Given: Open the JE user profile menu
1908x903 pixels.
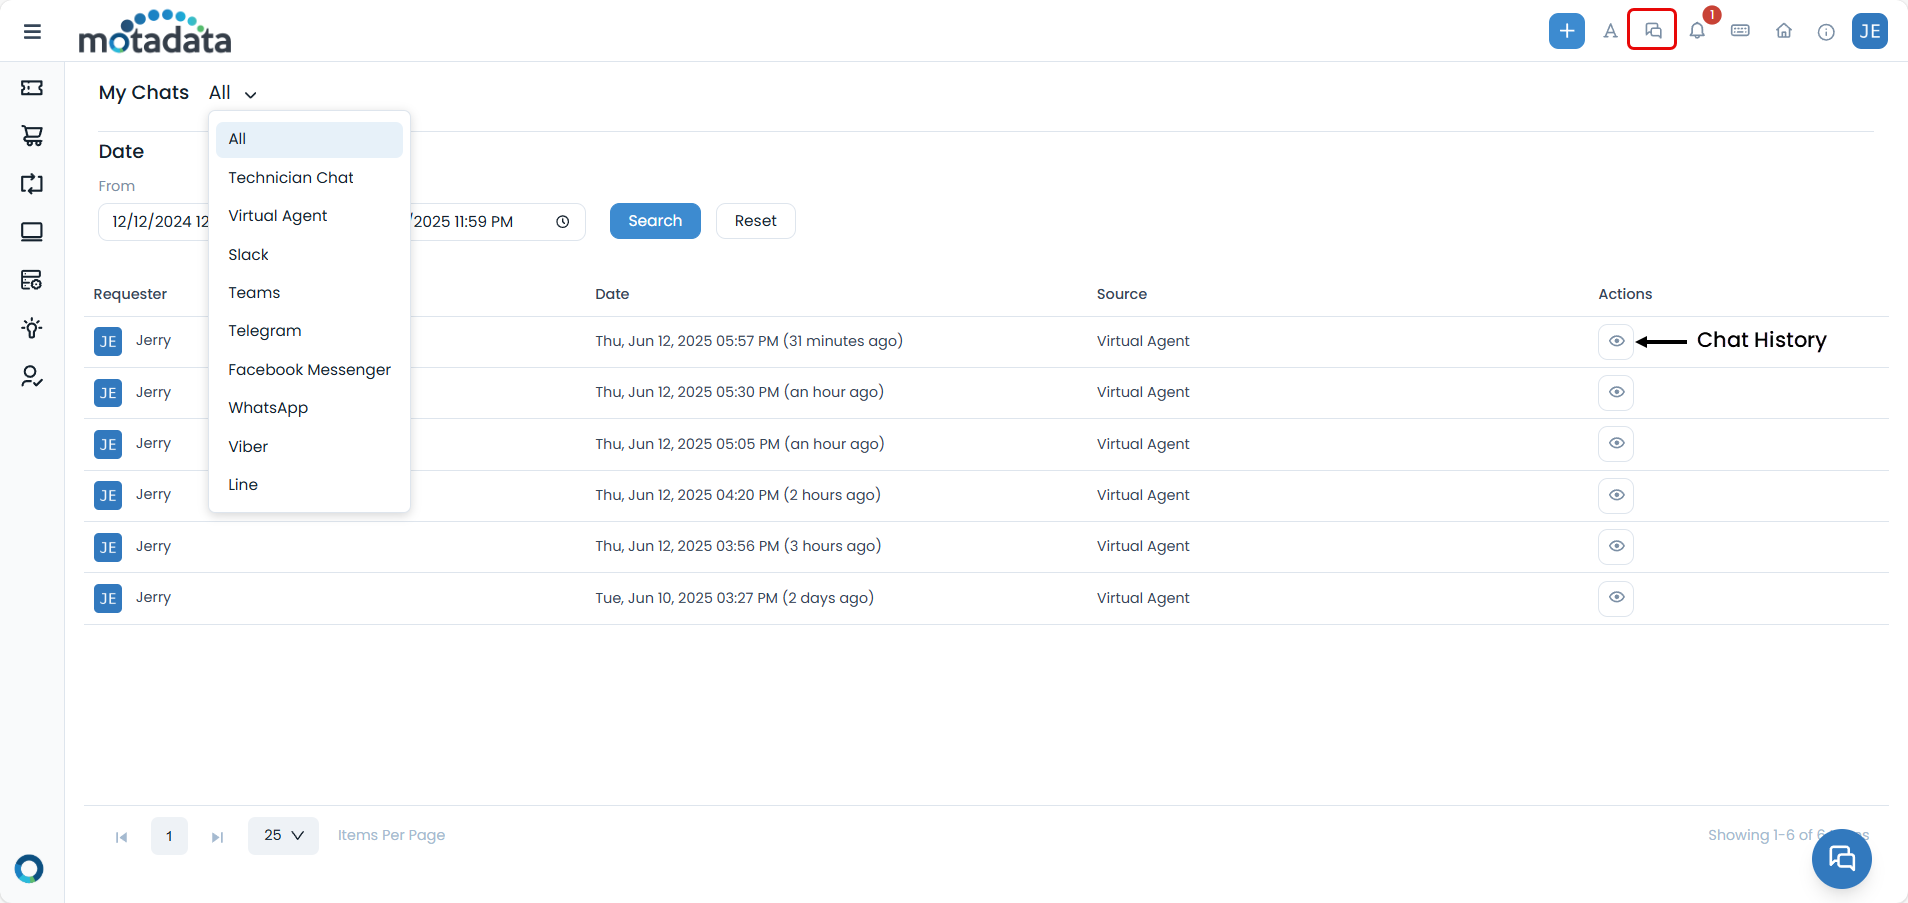Looking at the screenshot, I should [1869, 31].
